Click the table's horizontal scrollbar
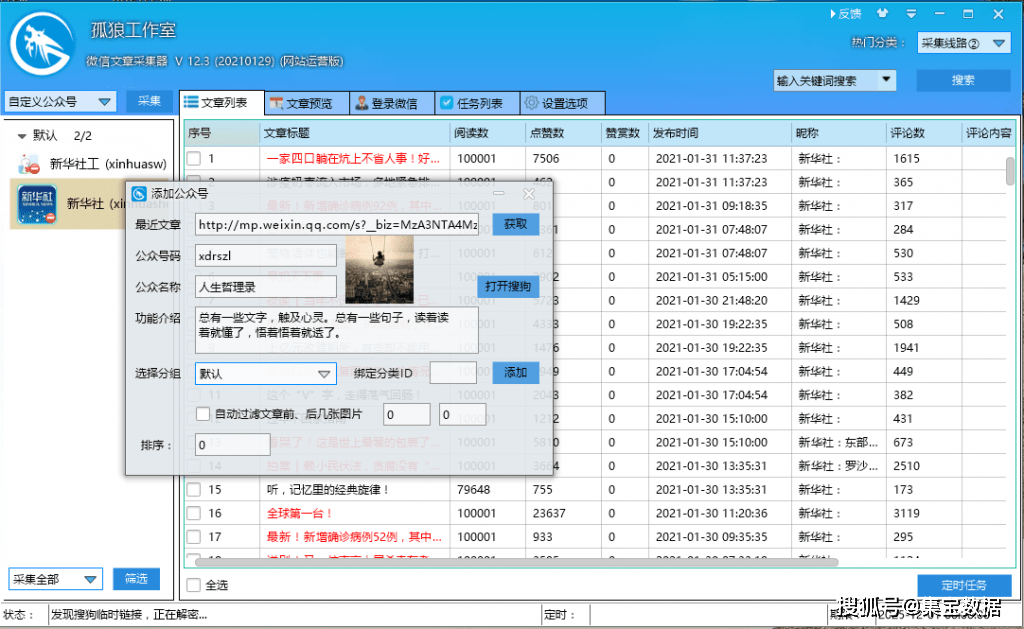 (517, 562)
